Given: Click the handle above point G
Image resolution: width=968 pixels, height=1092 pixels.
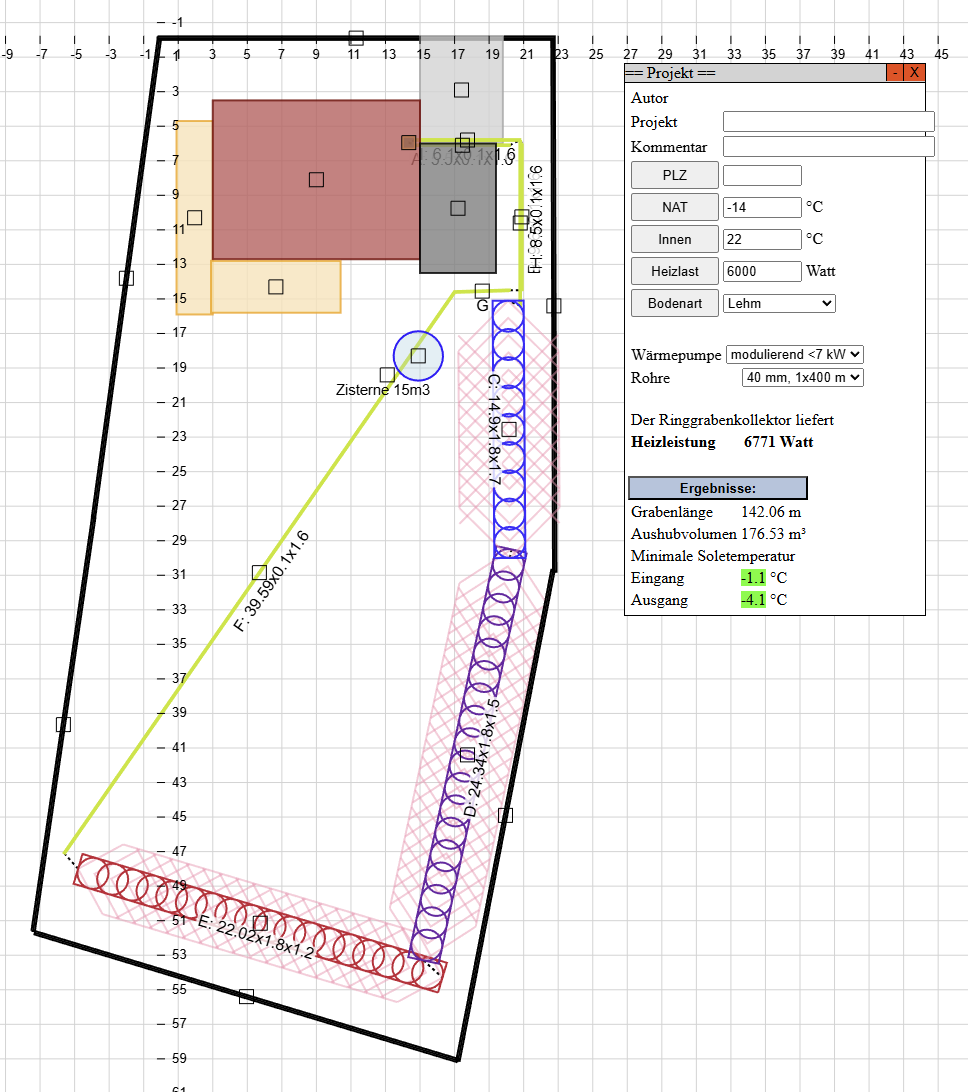Looking at the screenshot, I should [482, 290].
